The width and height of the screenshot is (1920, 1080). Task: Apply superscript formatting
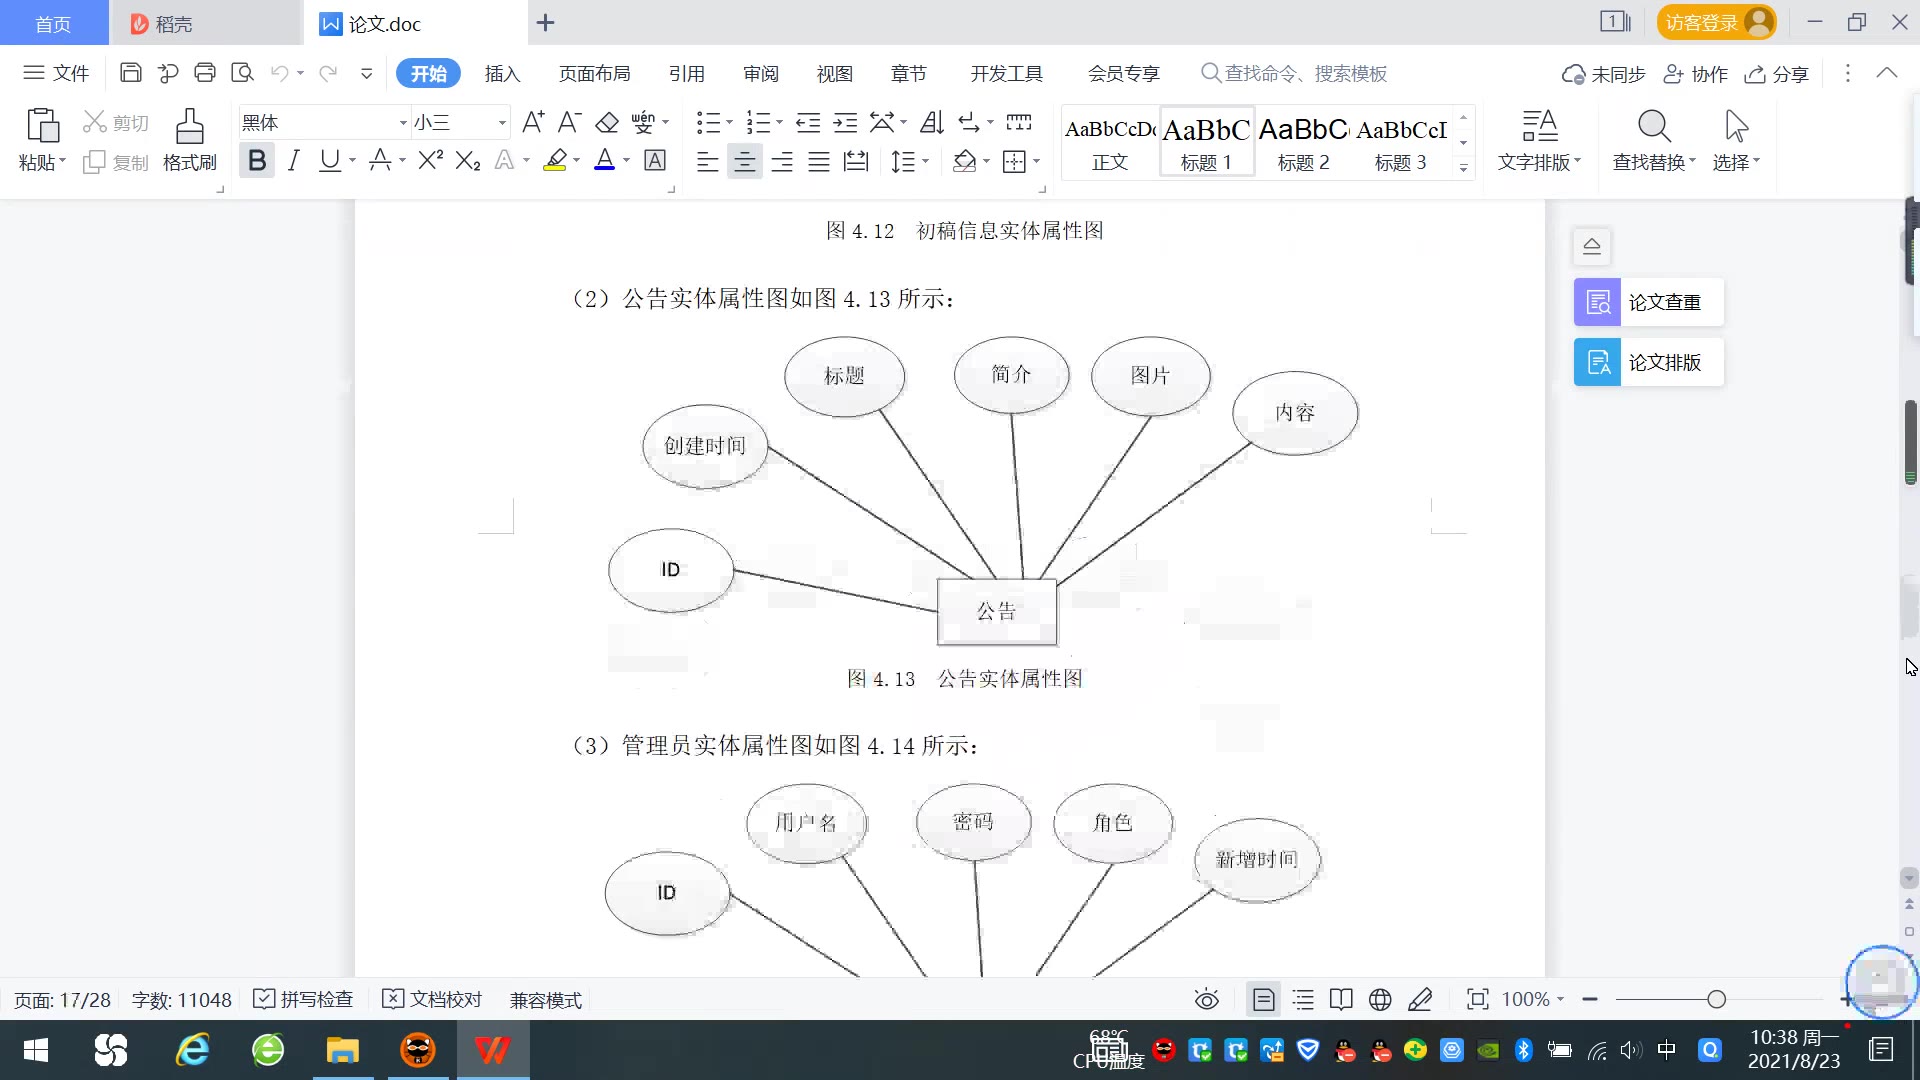(430, 161)
